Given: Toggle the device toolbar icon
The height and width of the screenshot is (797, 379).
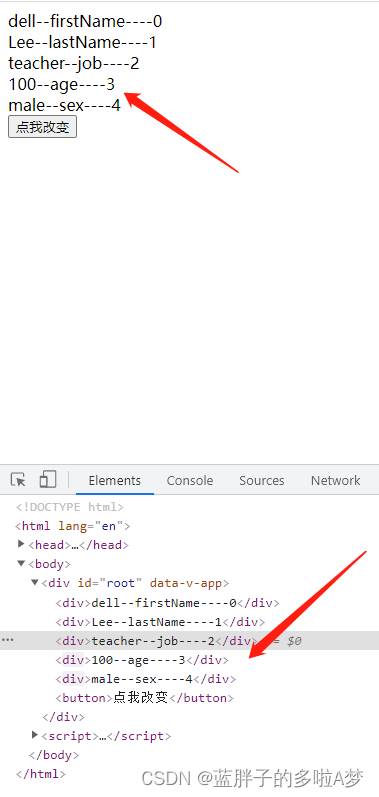Looking at the screenshot, I should (48, 480).
